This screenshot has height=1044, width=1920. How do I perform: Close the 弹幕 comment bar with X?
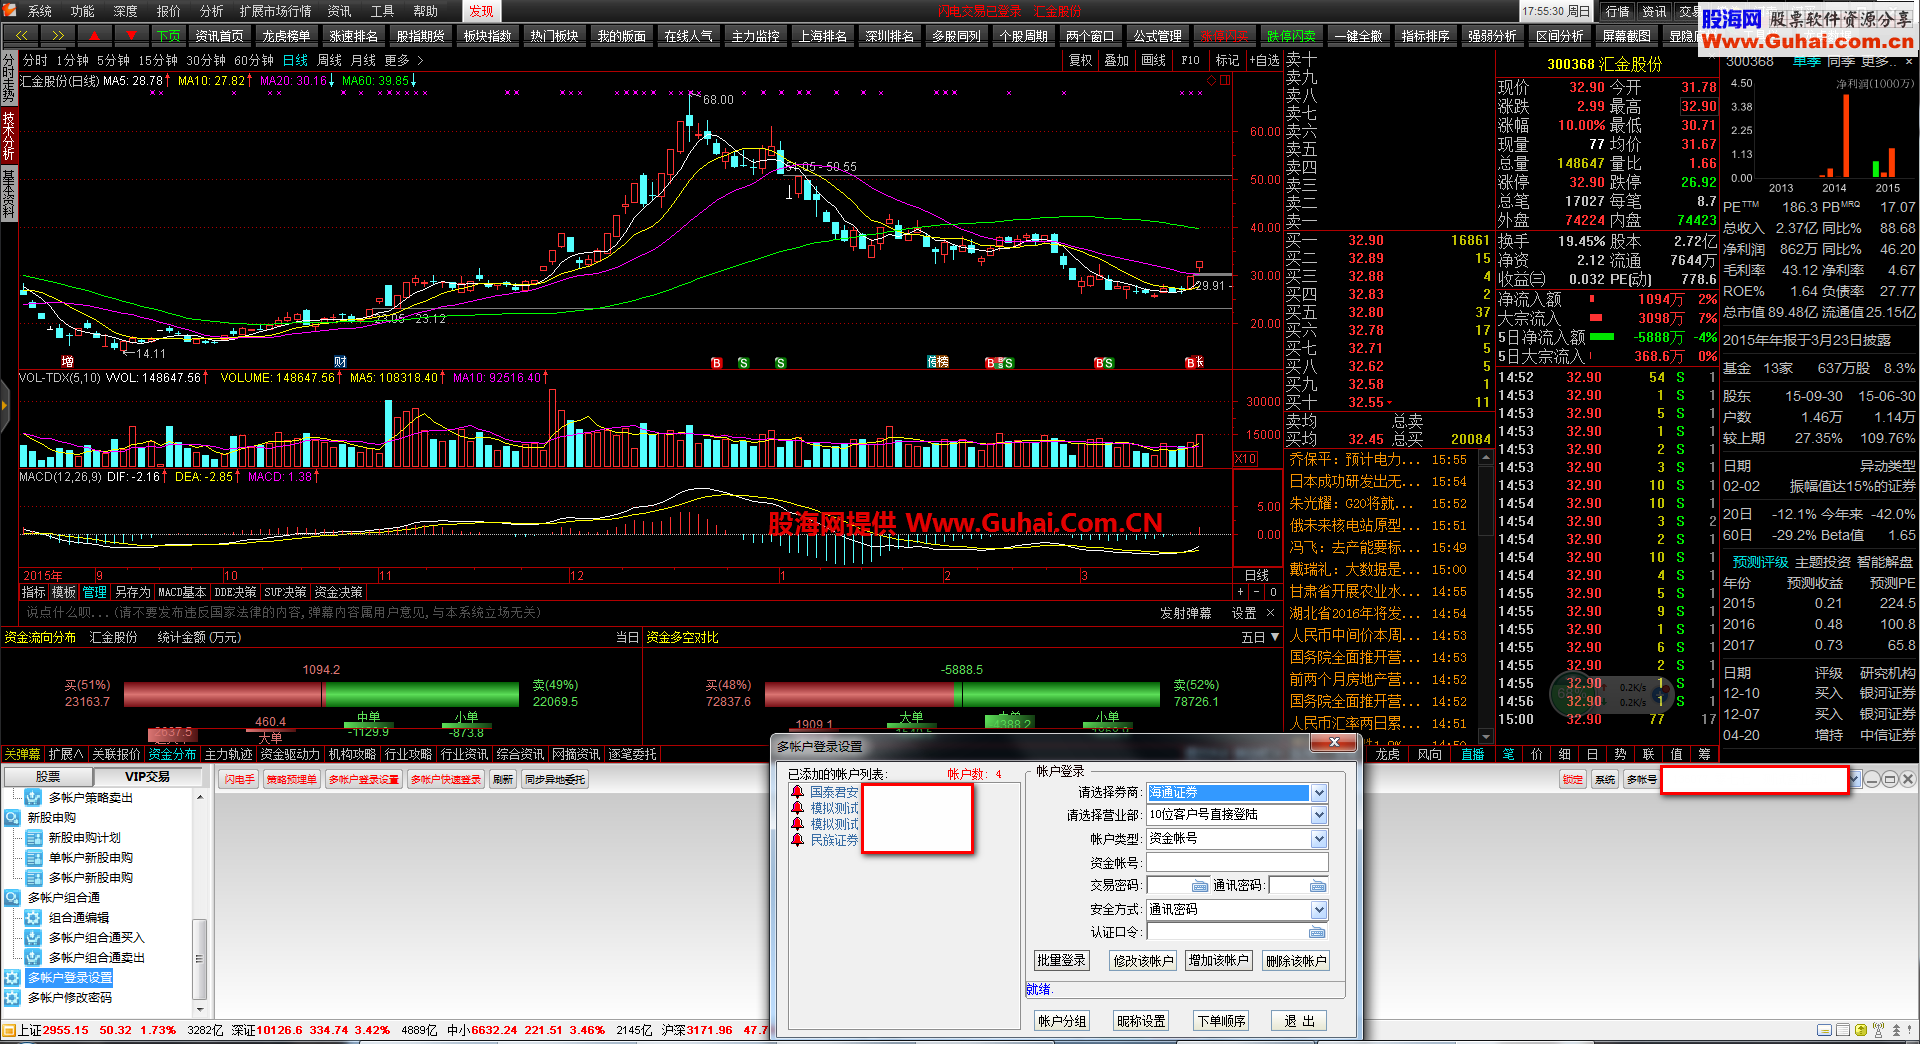1271,613
